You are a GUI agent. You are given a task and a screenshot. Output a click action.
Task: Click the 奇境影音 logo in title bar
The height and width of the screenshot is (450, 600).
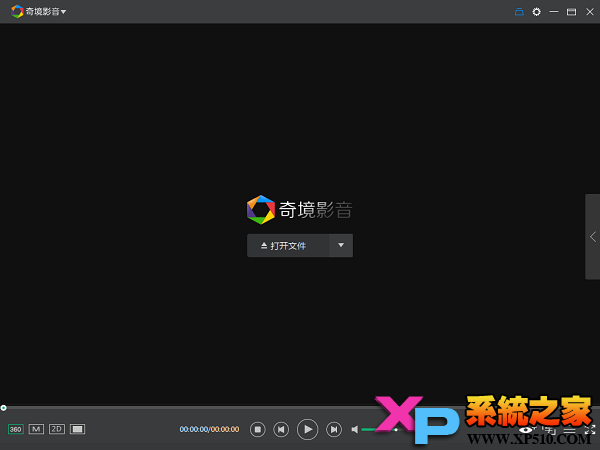point(17,11)
